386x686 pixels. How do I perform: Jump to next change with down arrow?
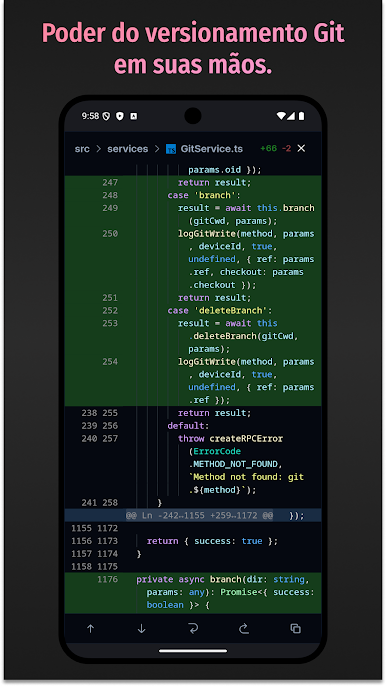point(141,629)
